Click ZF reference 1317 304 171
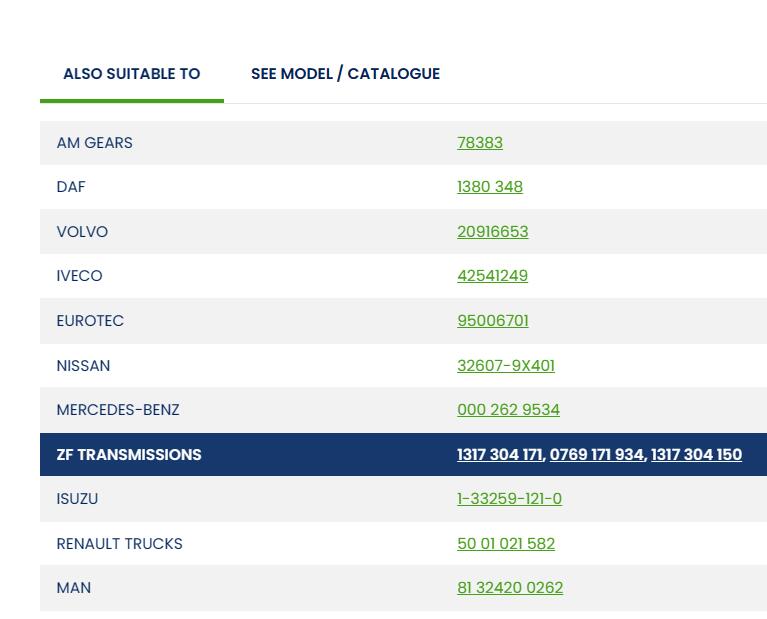This screenshot has height=619, width=767. (x=499, y=455)
